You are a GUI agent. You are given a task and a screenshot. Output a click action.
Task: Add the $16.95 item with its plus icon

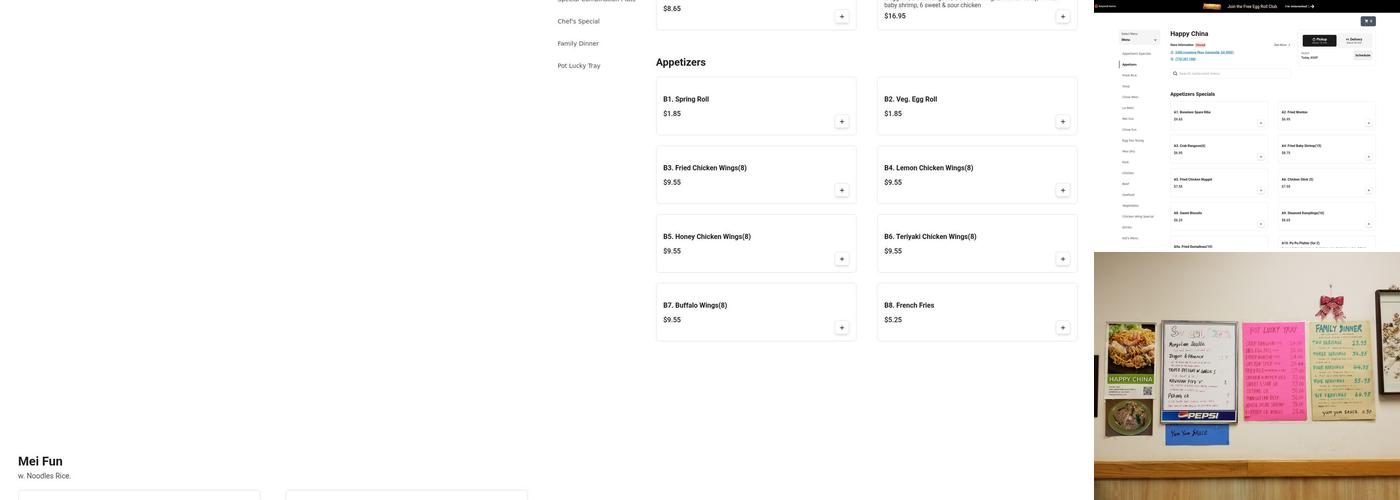click(x=1062, y=17)
